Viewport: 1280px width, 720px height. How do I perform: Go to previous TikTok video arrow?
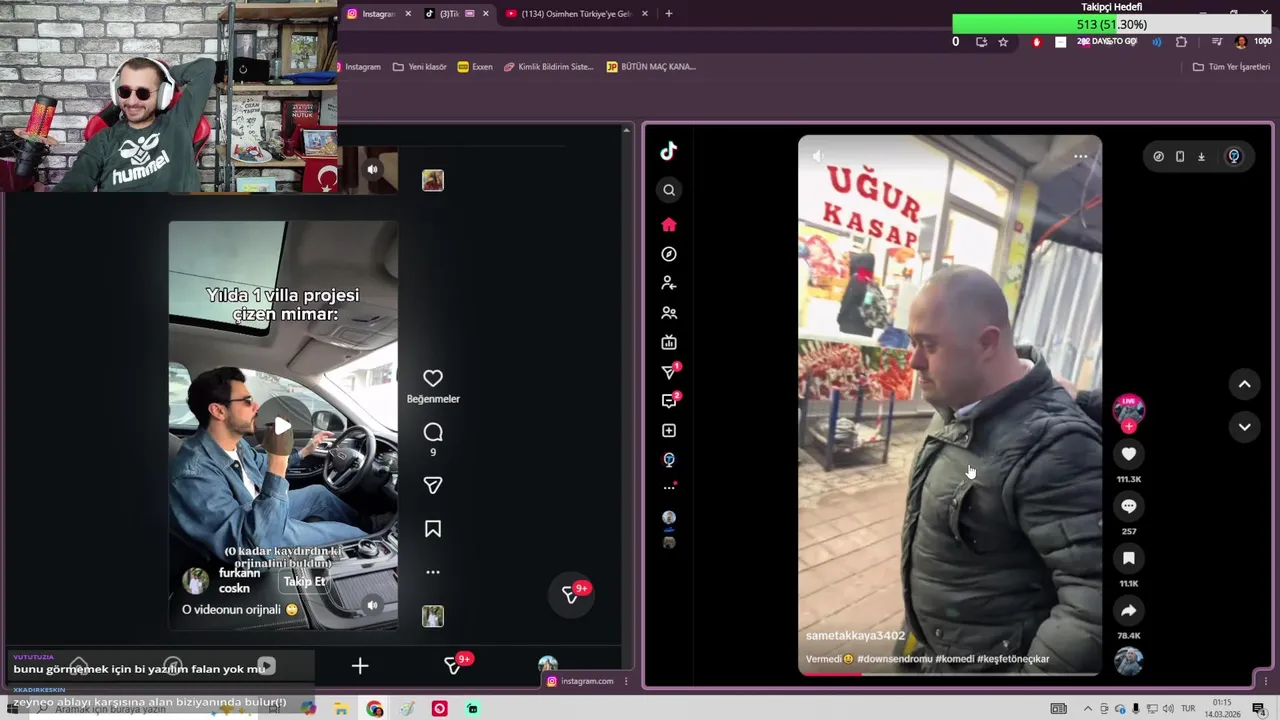click(x=1244, y=383)
